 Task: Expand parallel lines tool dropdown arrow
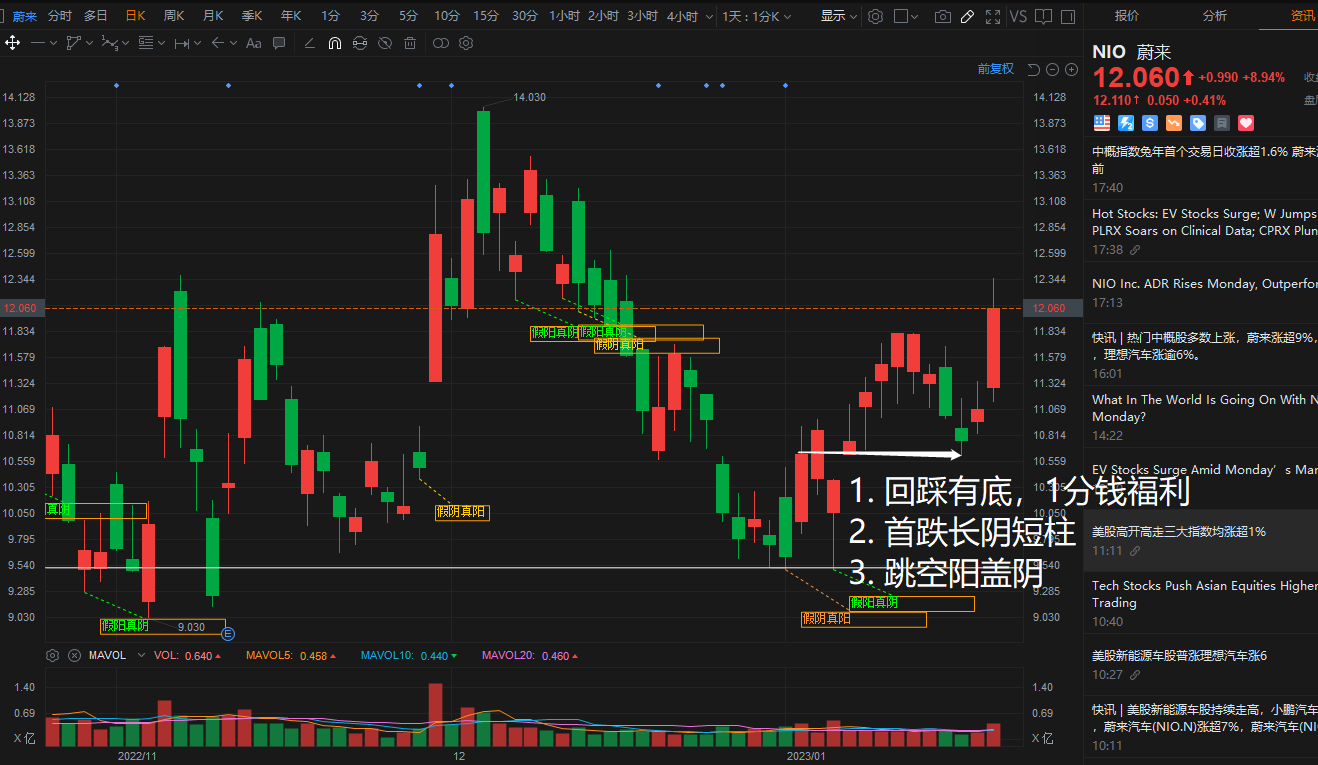[x=161, y=43]
